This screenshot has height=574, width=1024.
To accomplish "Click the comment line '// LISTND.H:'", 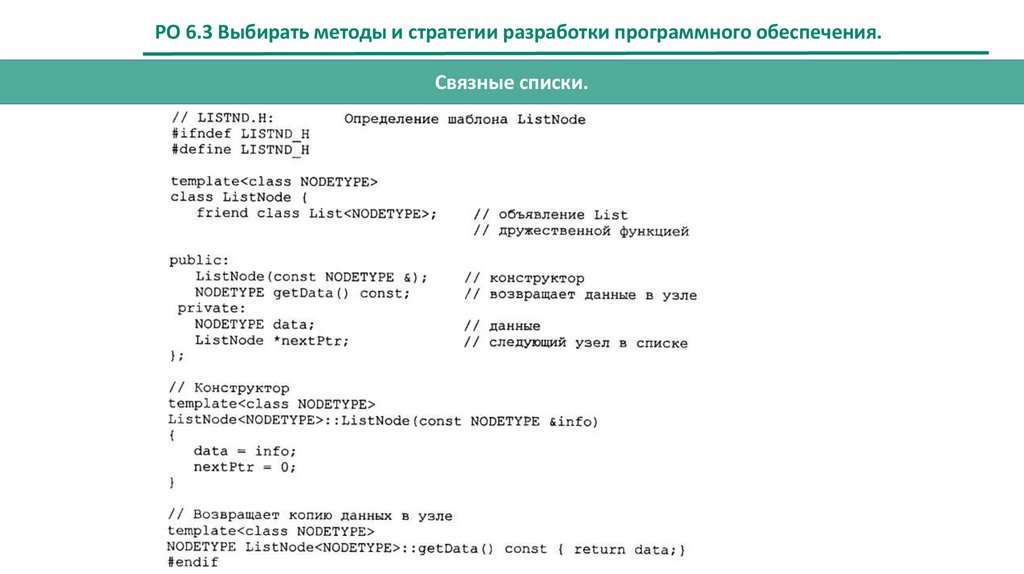I will pos(223,118).
